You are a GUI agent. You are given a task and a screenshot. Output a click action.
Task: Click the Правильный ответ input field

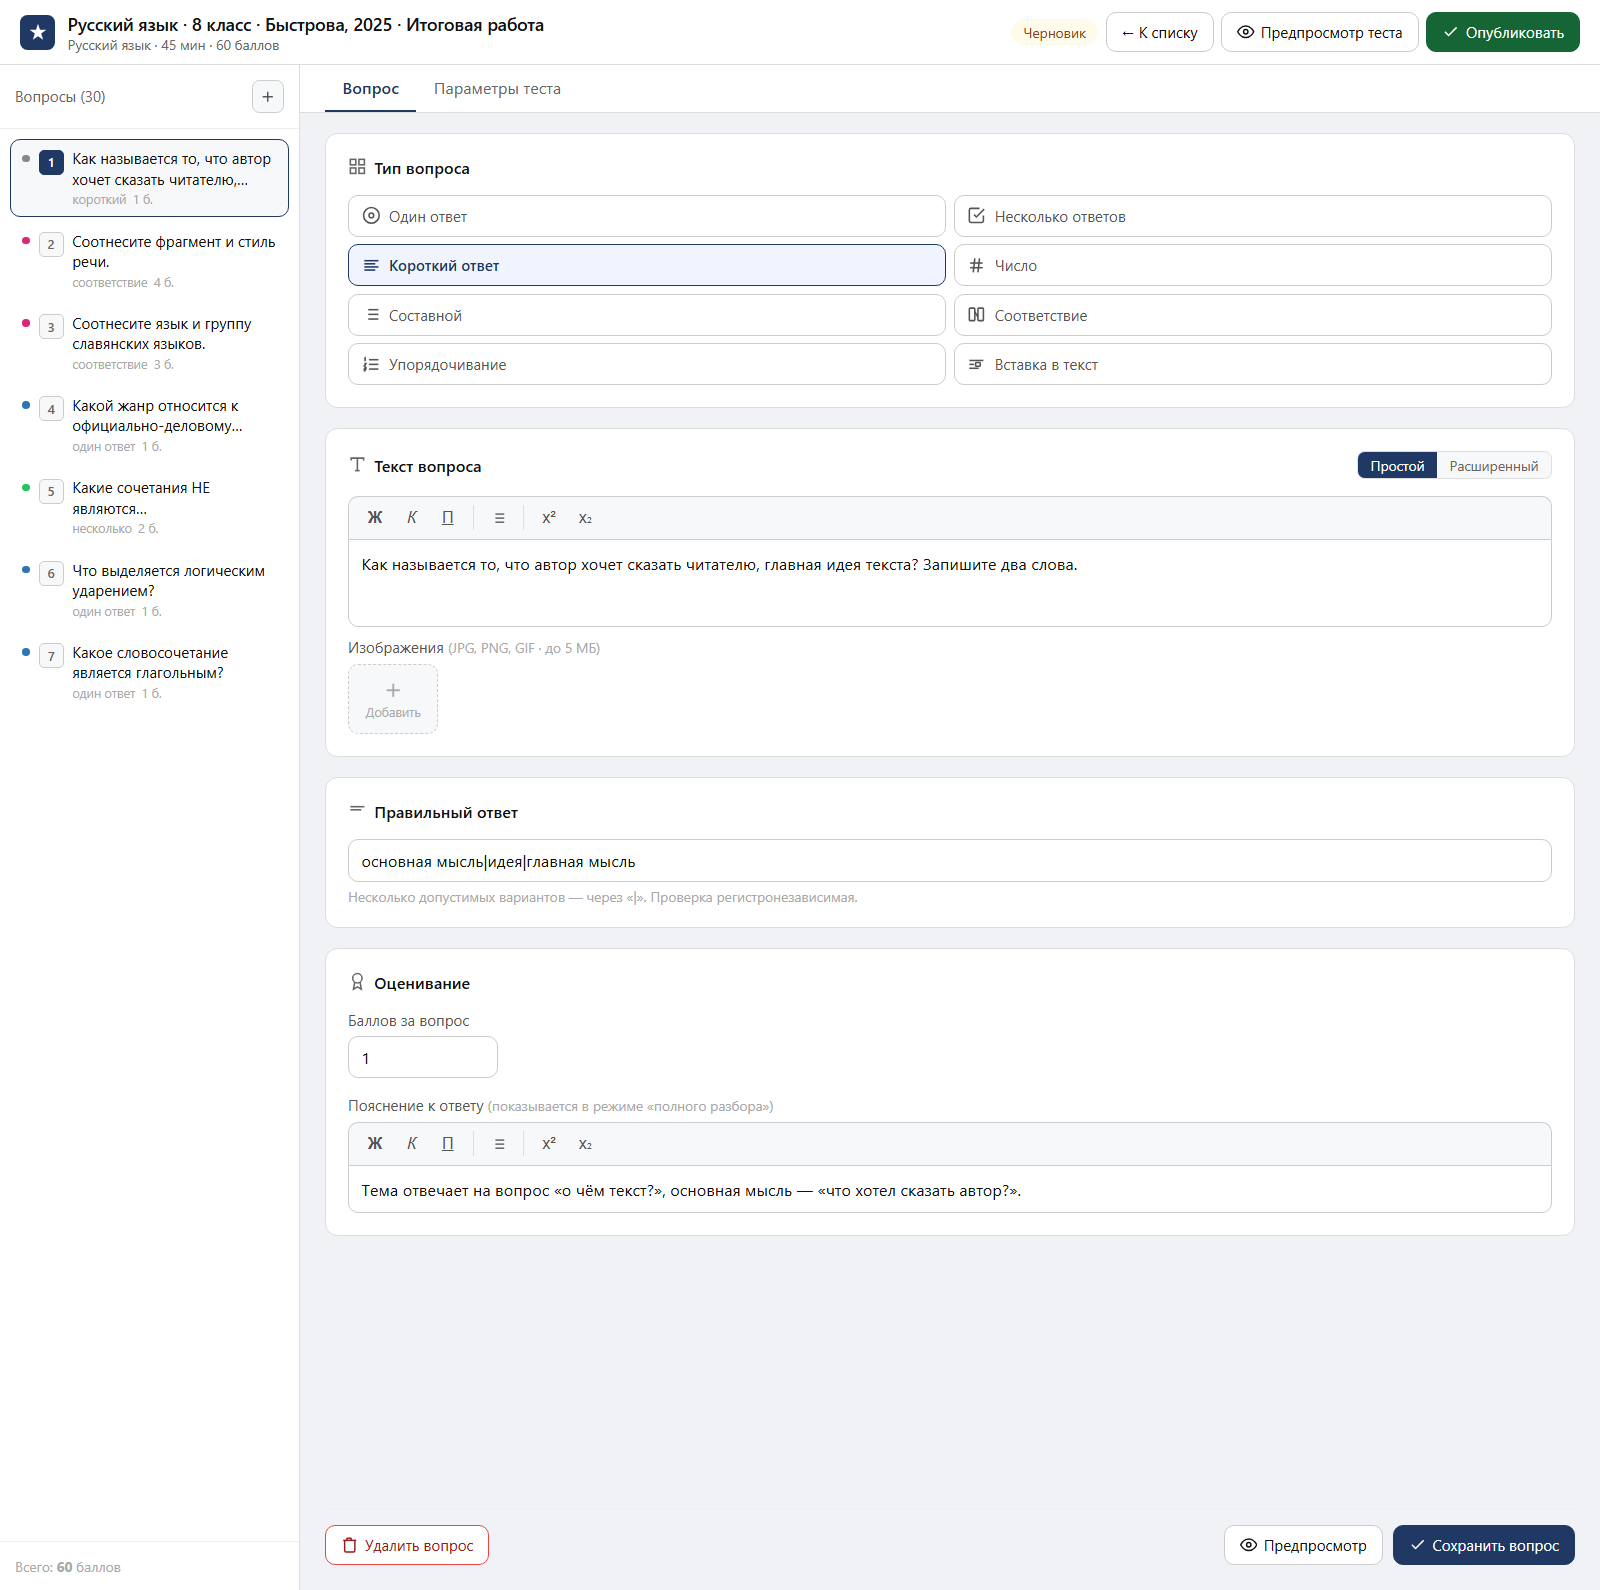click(950, 861)
